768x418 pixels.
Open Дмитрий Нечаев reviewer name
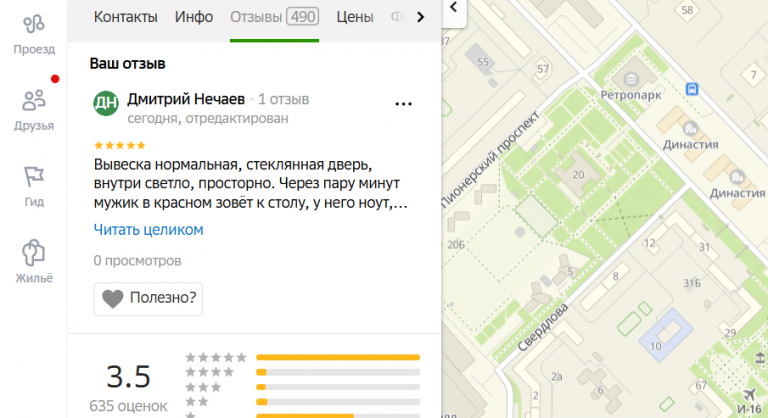(x=186, y=99)
